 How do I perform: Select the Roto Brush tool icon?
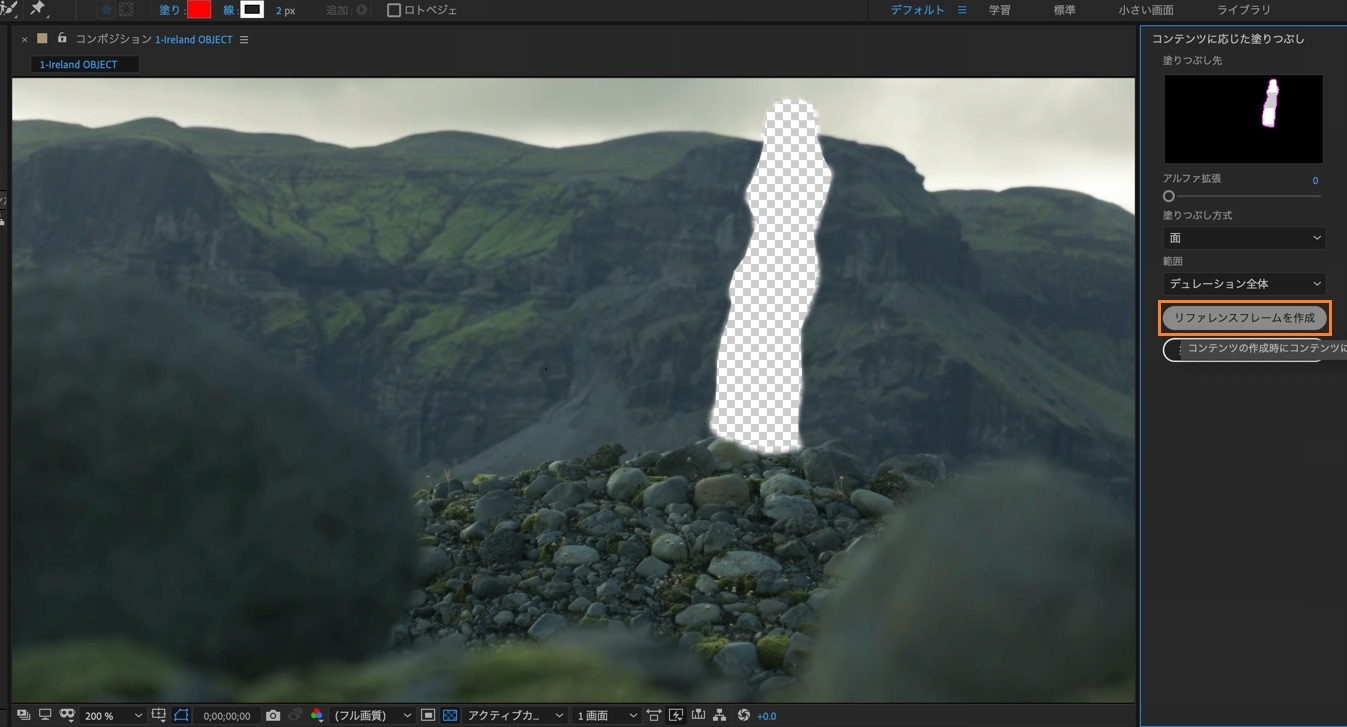point(11,9)
